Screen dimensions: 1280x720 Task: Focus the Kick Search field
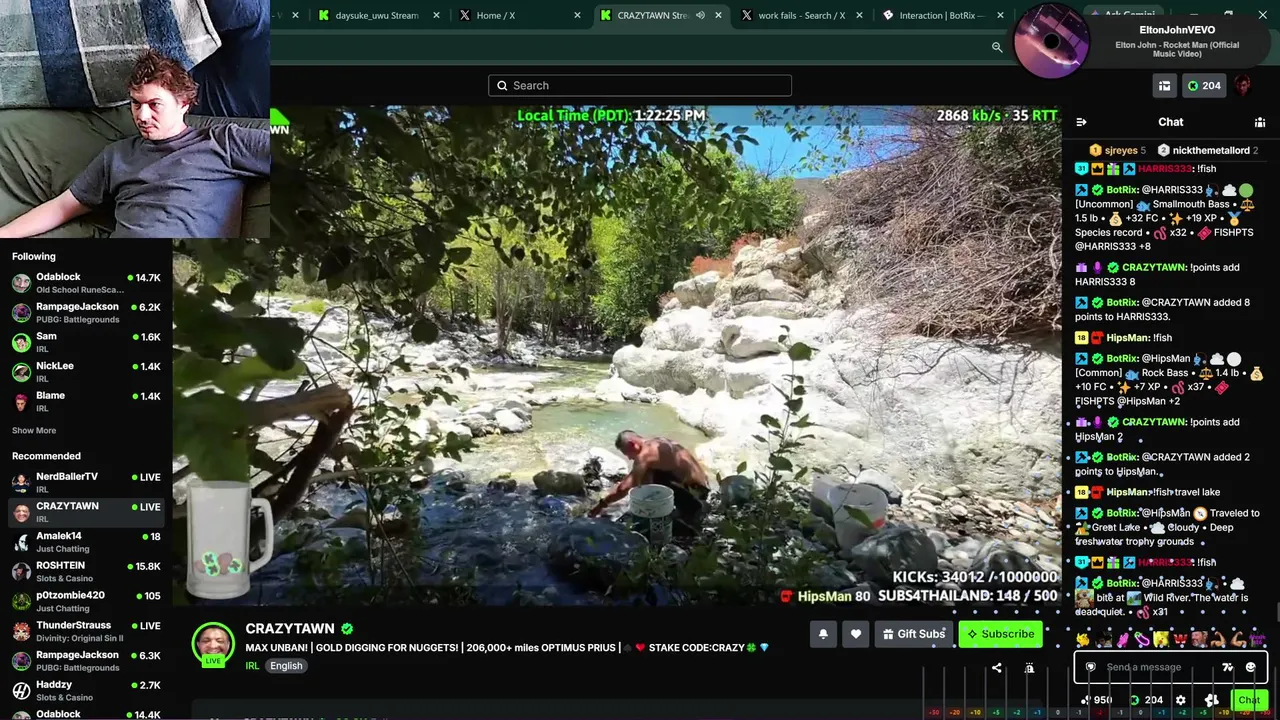tap(640, 86)
